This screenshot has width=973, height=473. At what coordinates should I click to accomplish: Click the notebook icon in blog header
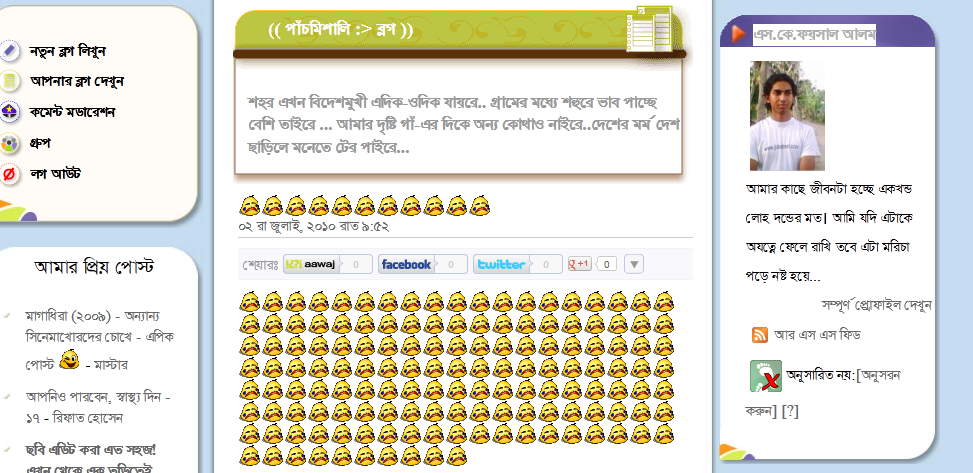tap(649, 29)
